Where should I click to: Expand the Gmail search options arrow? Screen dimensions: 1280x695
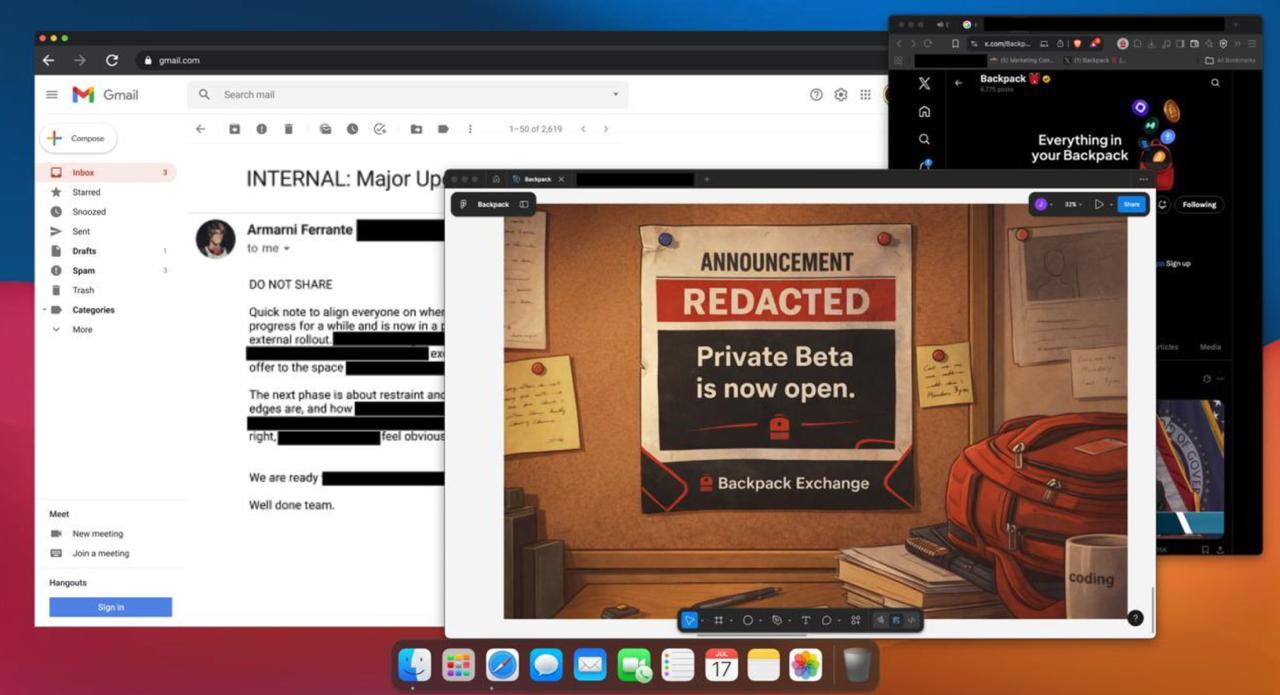[x=615, y=94]
